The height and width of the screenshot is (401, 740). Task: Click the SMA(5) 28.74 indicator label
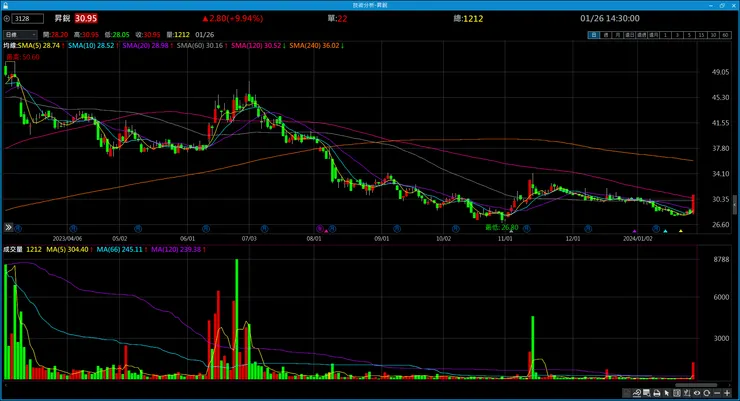[x=41, y=45]
